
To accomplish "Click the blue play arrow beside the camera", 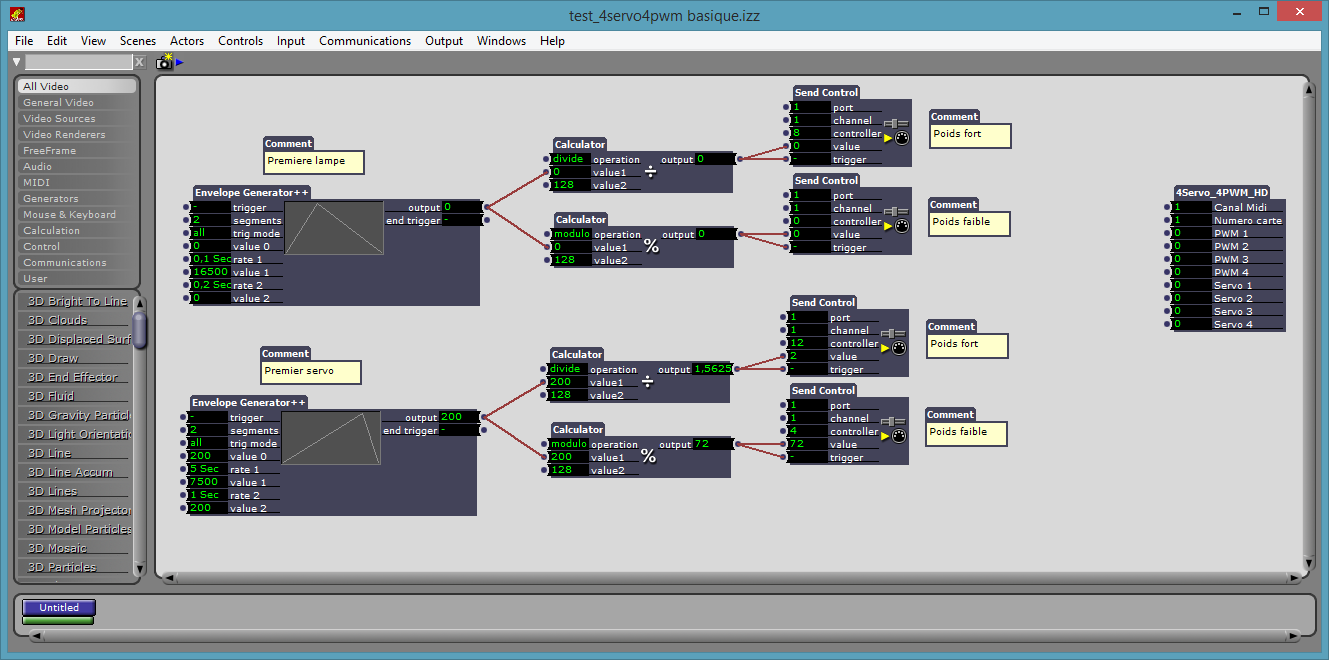I will click(x=179, y=62).
